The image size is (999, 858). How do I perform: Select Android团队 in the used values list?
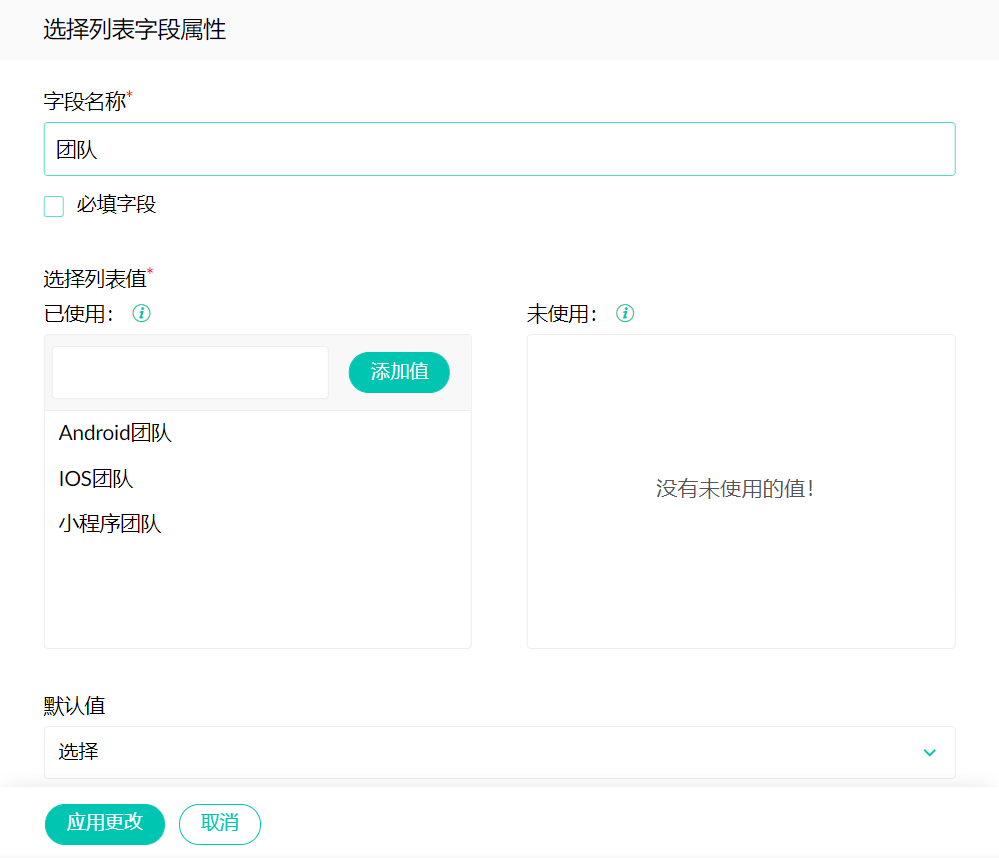pyautogui.click(x=116, y=433)
